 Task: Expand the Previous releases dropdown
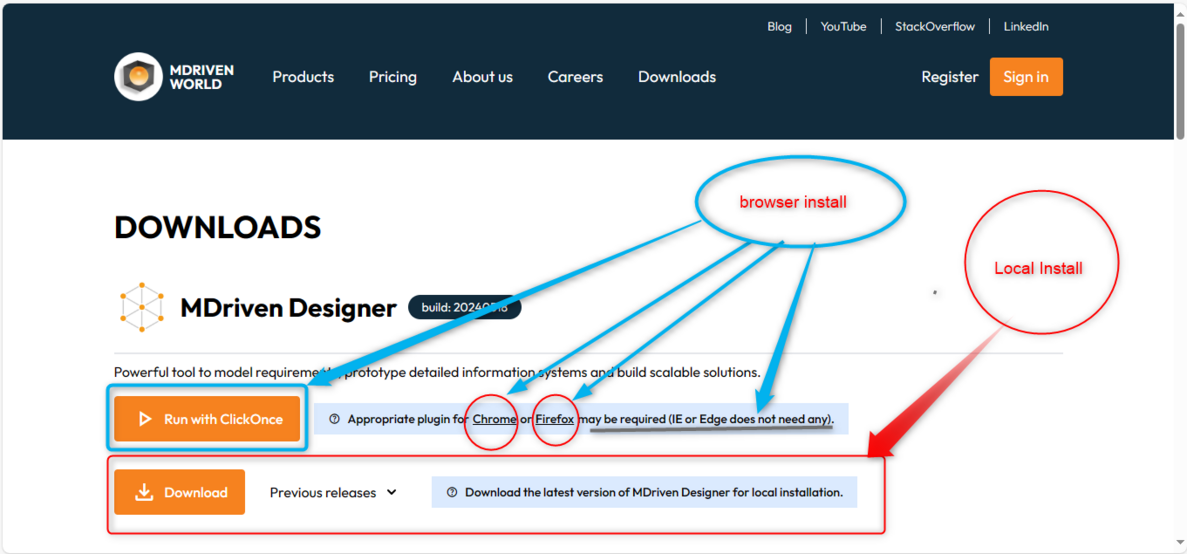point(333,493)
